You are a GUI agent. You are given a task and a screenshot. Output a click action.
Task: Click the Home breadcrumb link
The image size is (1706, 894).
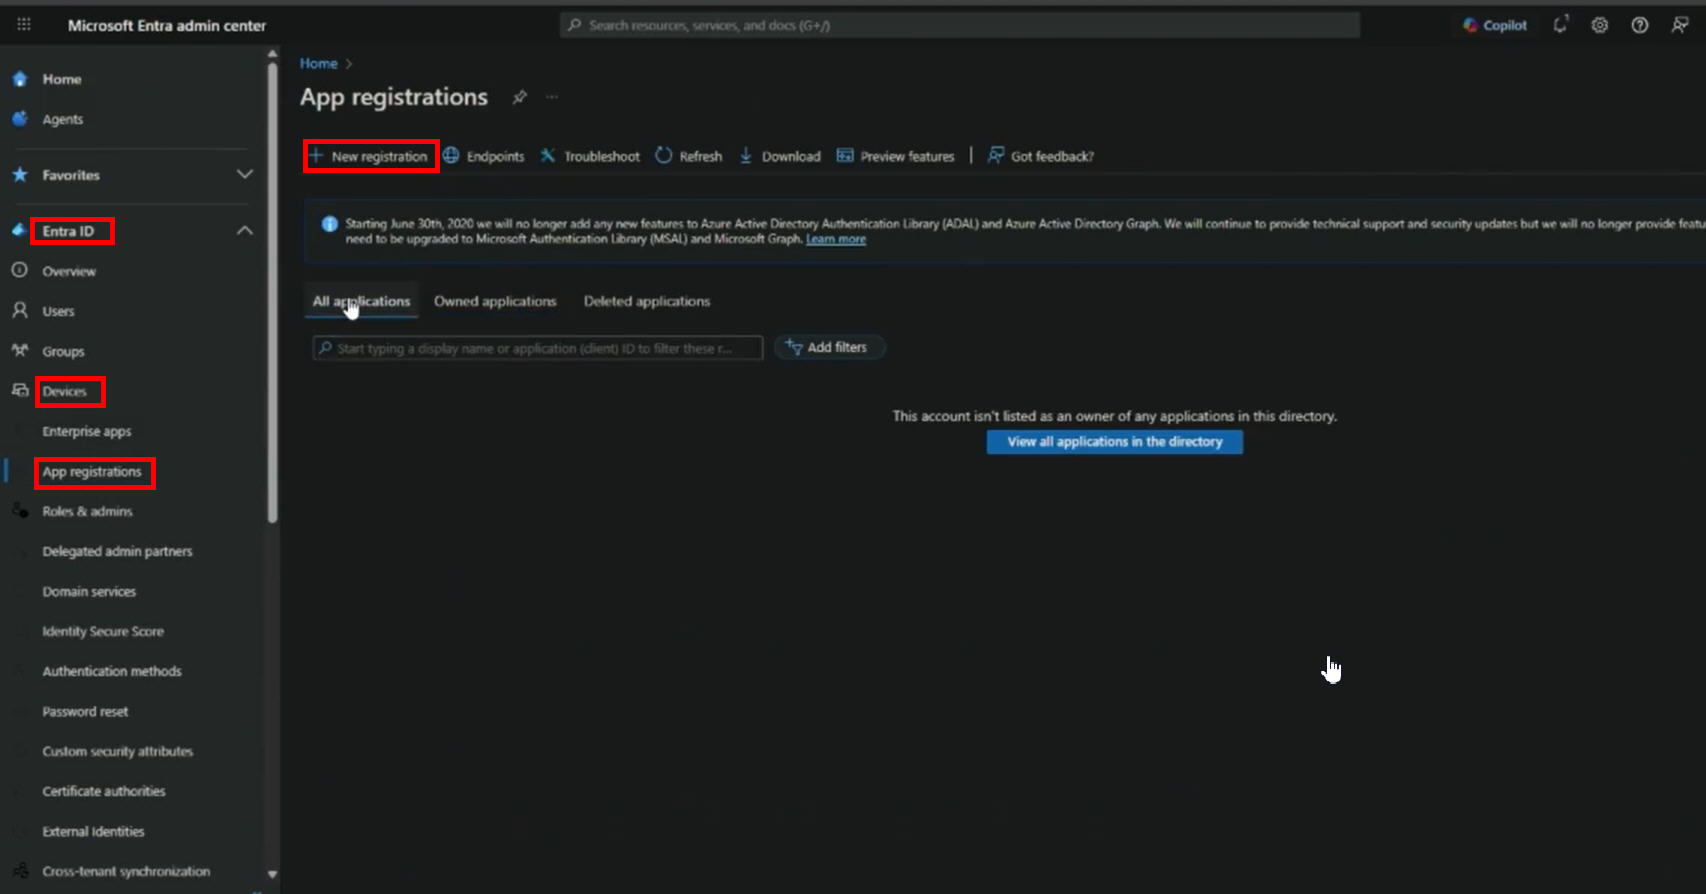pyautogui.click(x=319, y=63)
